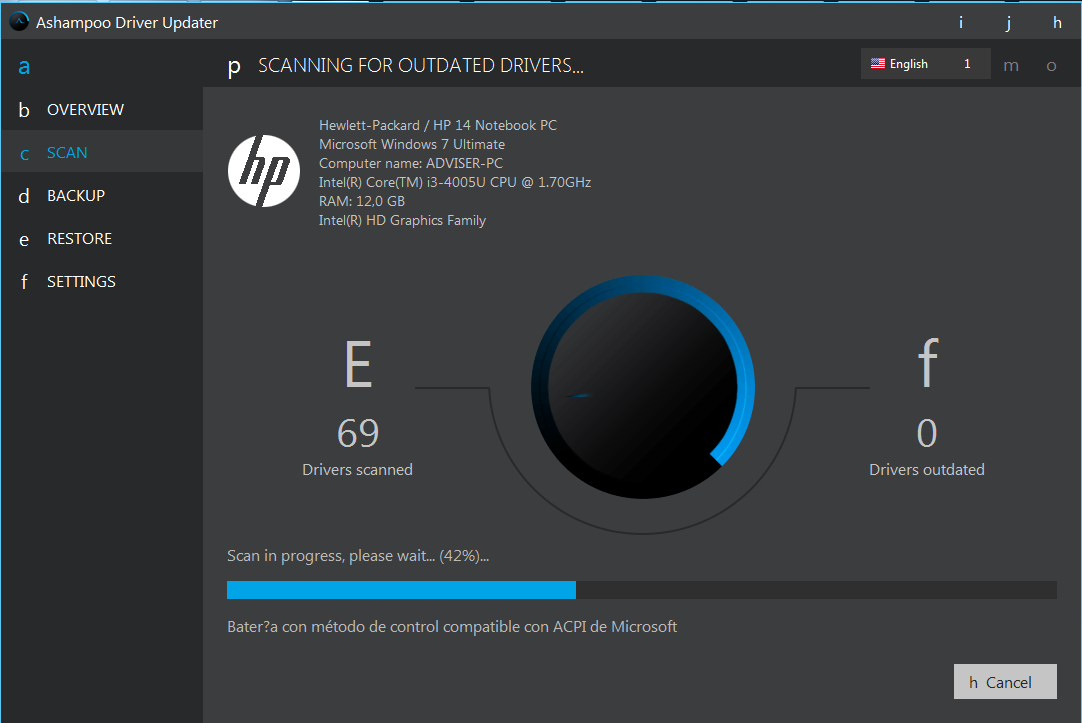Click 'Microsoft Windows 7 Ultimate' text

pos(412,144)
